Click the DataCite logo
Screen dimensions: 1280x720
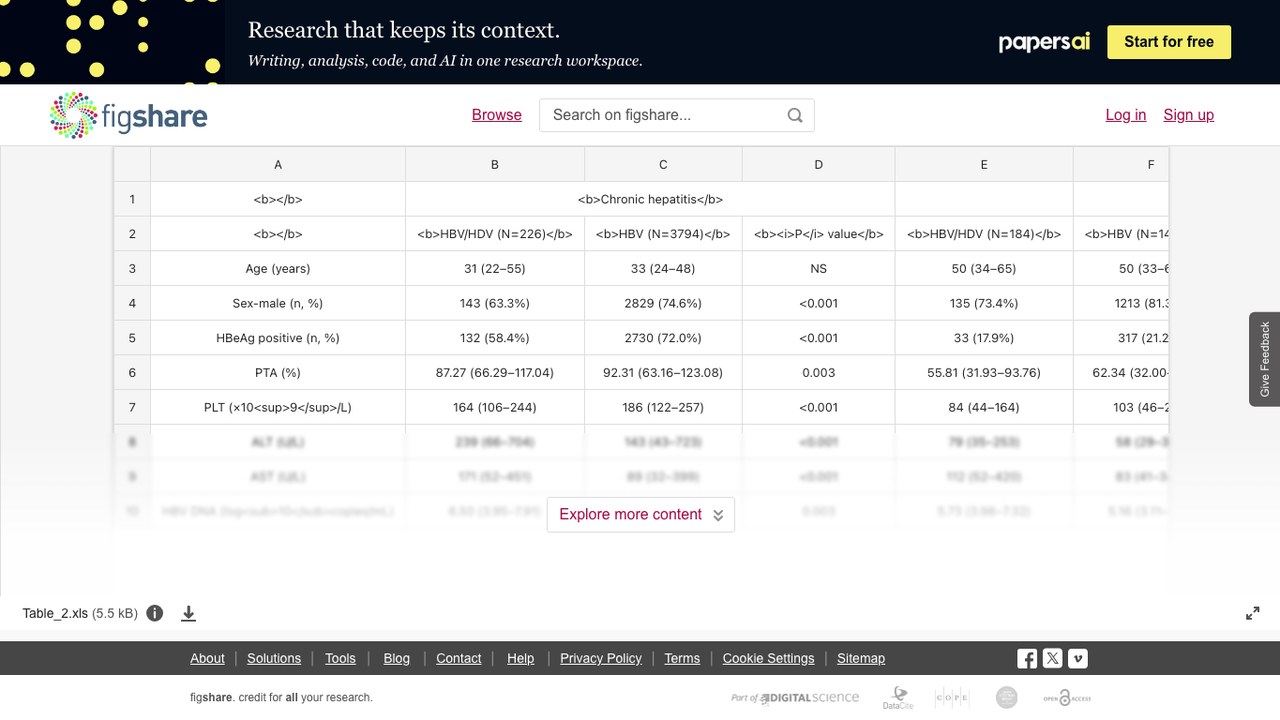(898, 698)
